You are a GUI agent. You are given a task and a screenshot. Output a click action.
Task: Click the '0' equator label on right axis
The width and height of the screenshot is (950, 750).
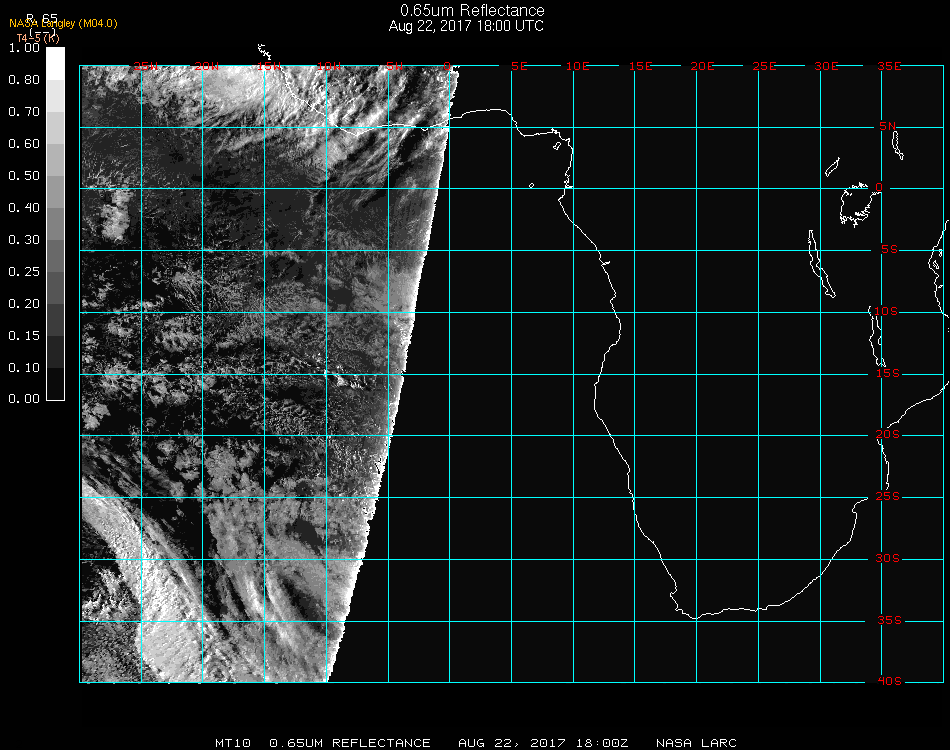pyautogui.click(x=879, y=187)
